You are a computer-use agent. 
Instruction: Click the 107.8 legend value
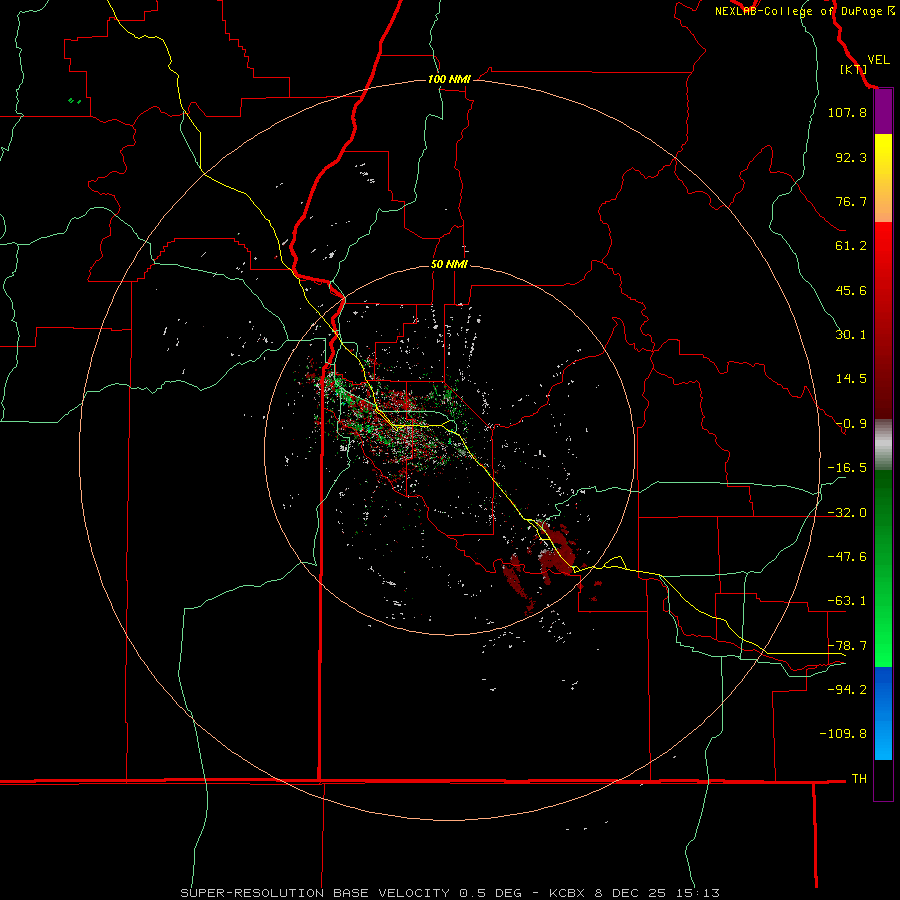point(847,112)
